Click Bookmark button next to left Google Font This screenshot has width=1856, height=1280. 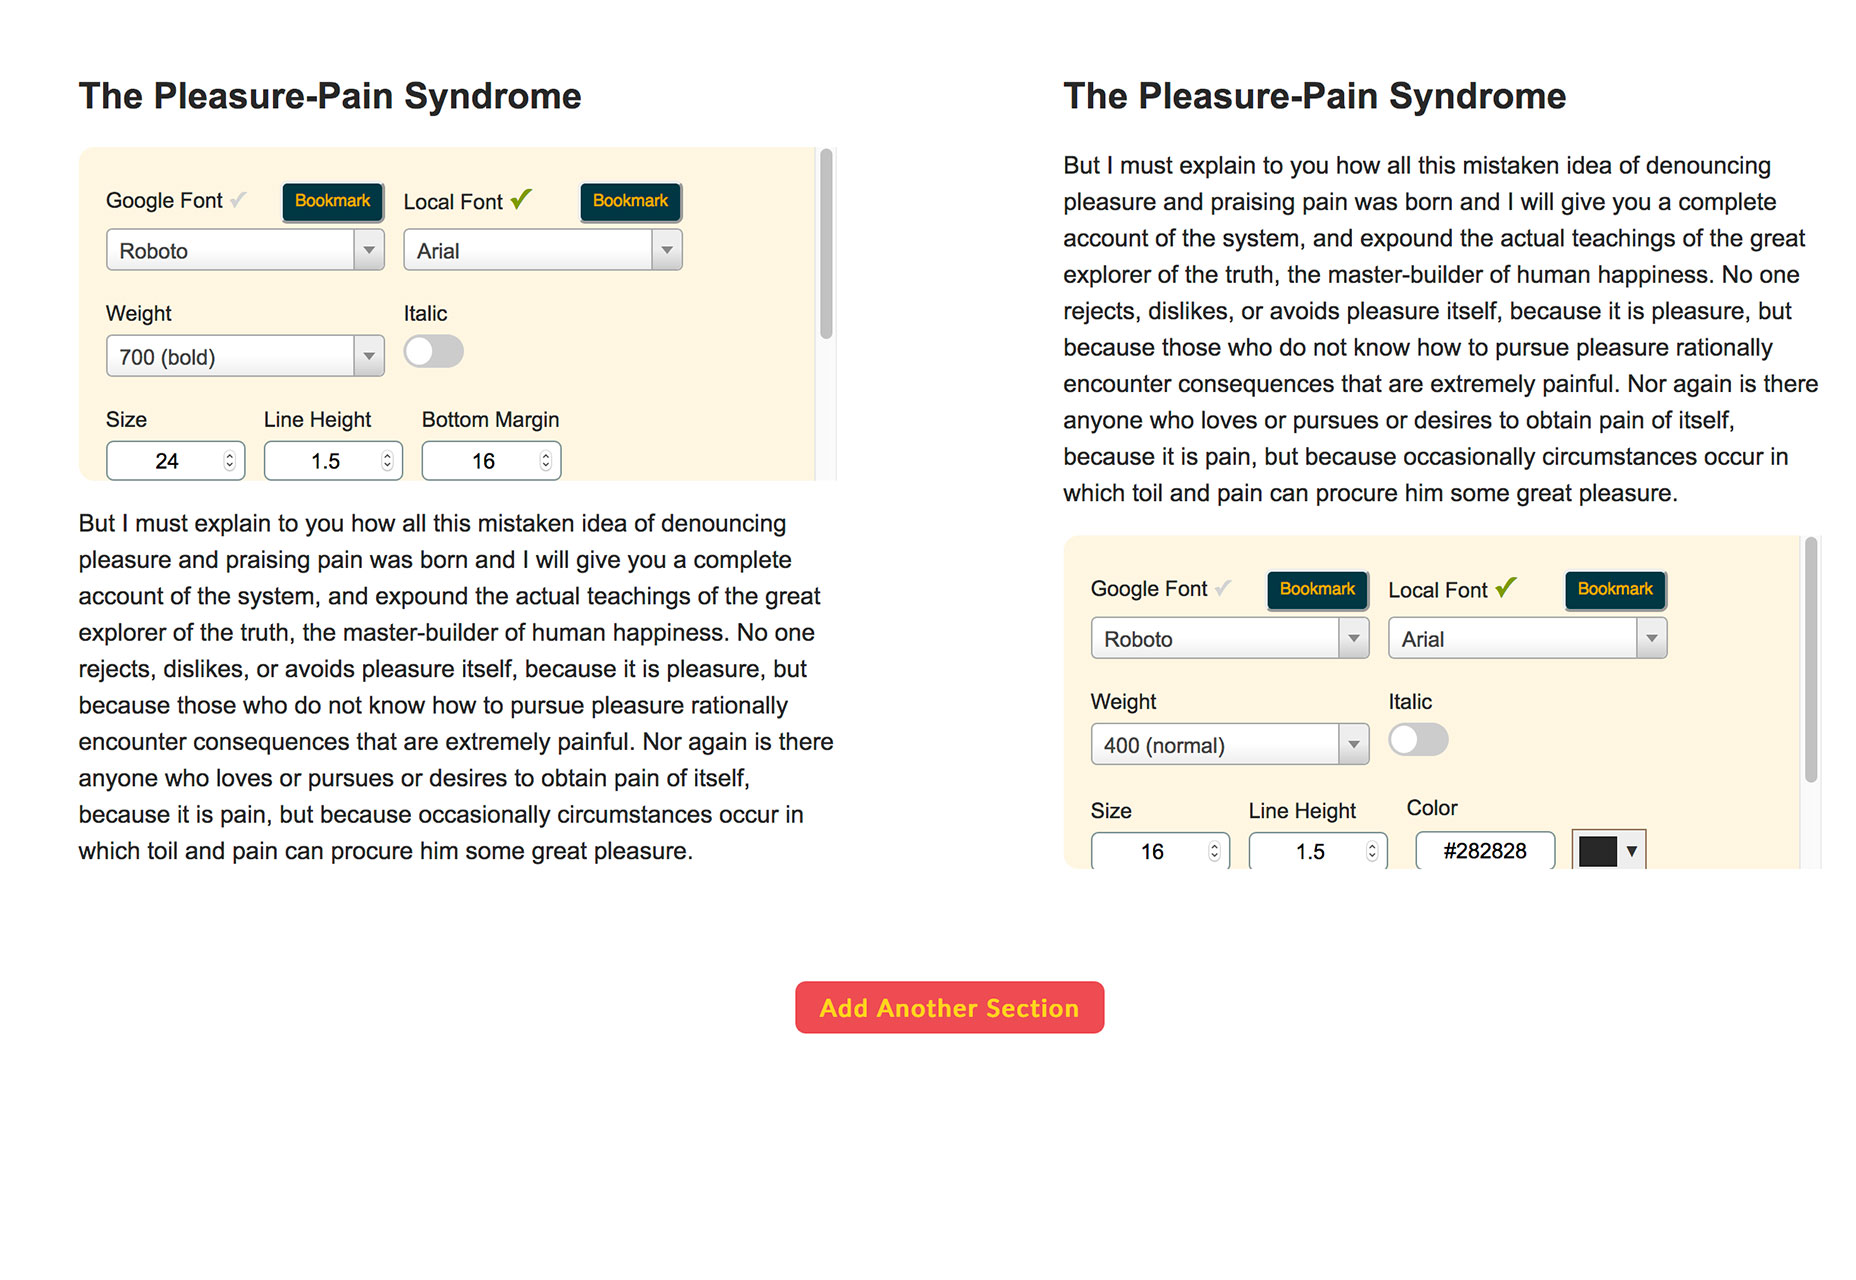tap(333, 201)
